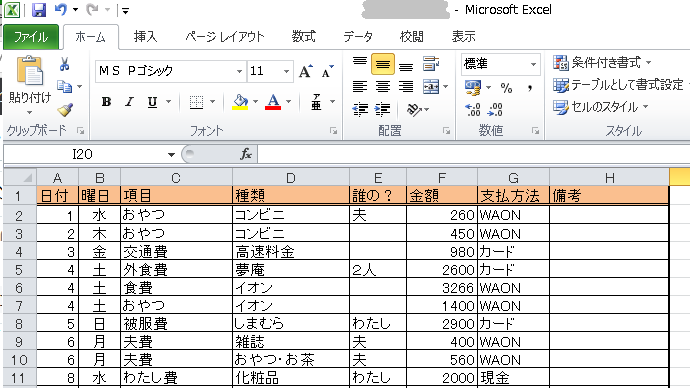690x388 pixels.
Task: Expand underline style dropdown arrow
Action: [x=168, y=102]
